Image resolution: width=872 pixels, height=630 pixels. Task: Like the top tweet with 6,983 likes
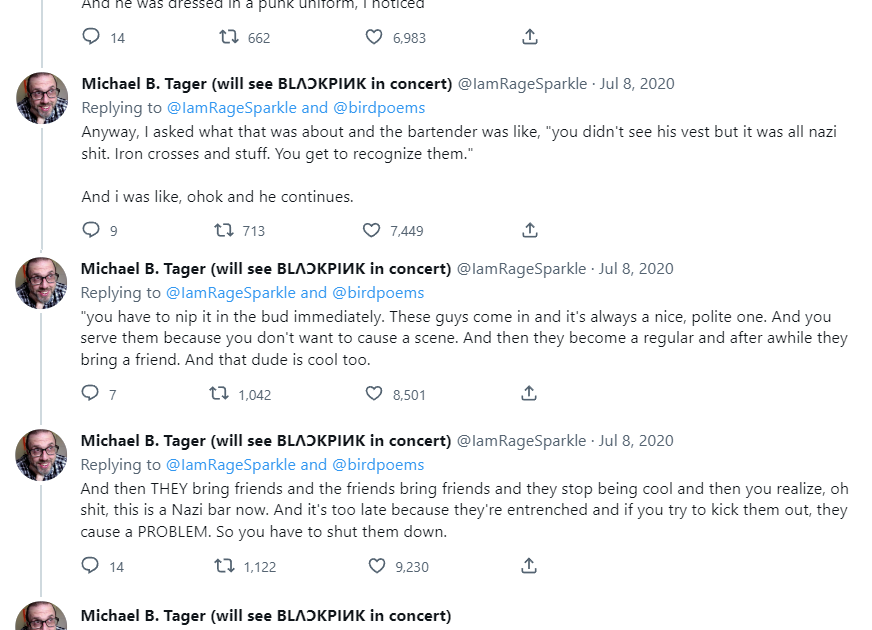pyautogui.click(x=374, y=37)
